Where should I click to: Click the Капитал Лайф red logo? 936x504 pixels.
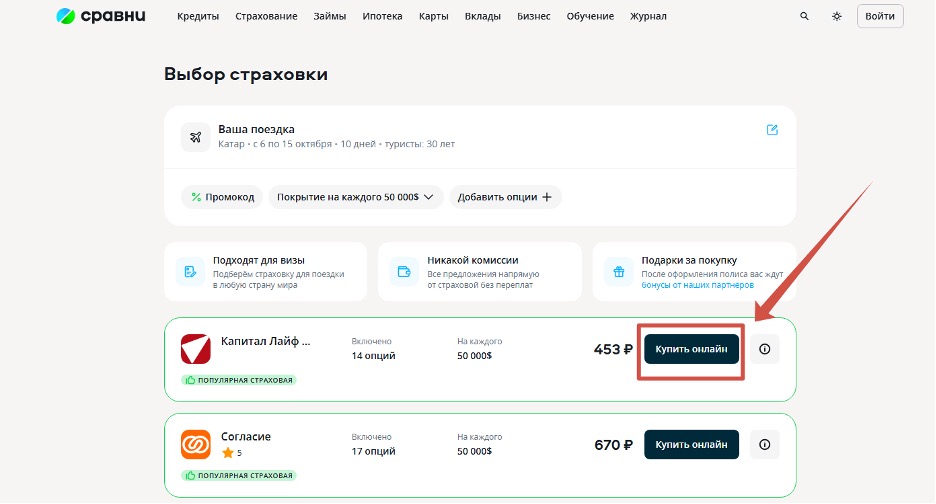click(196, 349)
